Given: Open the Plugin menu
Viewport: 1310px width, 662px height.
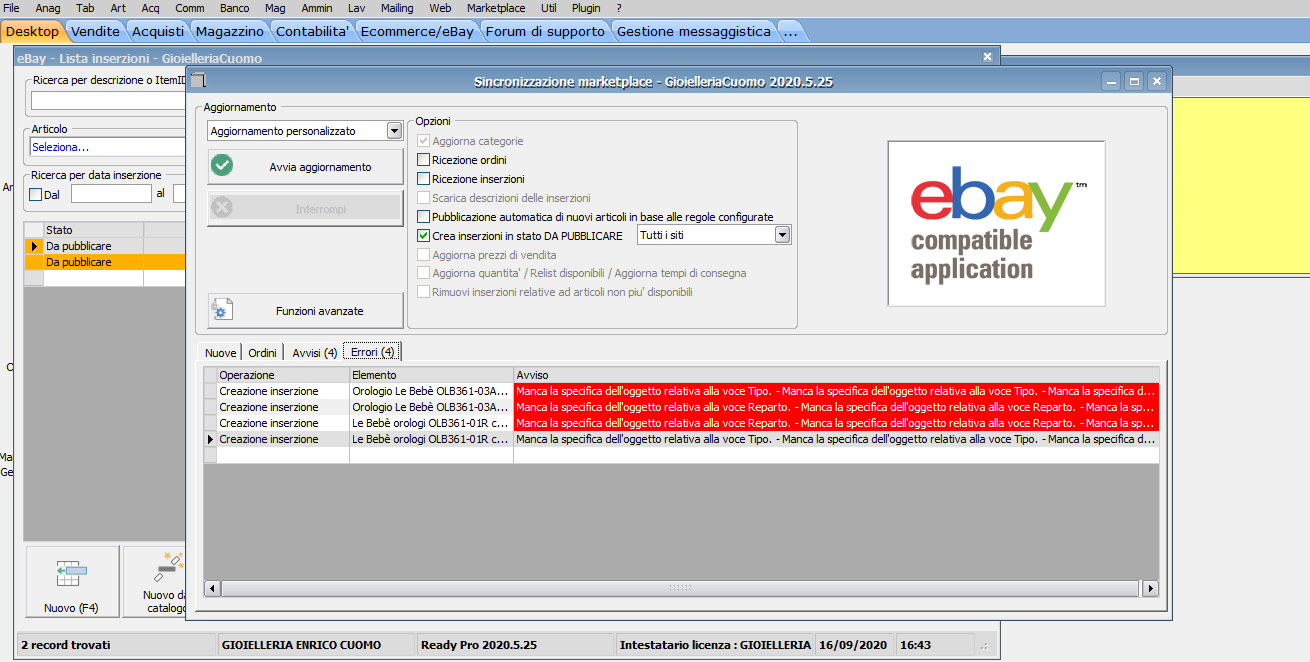Looking at the screenshot, I should pos(586,8).
